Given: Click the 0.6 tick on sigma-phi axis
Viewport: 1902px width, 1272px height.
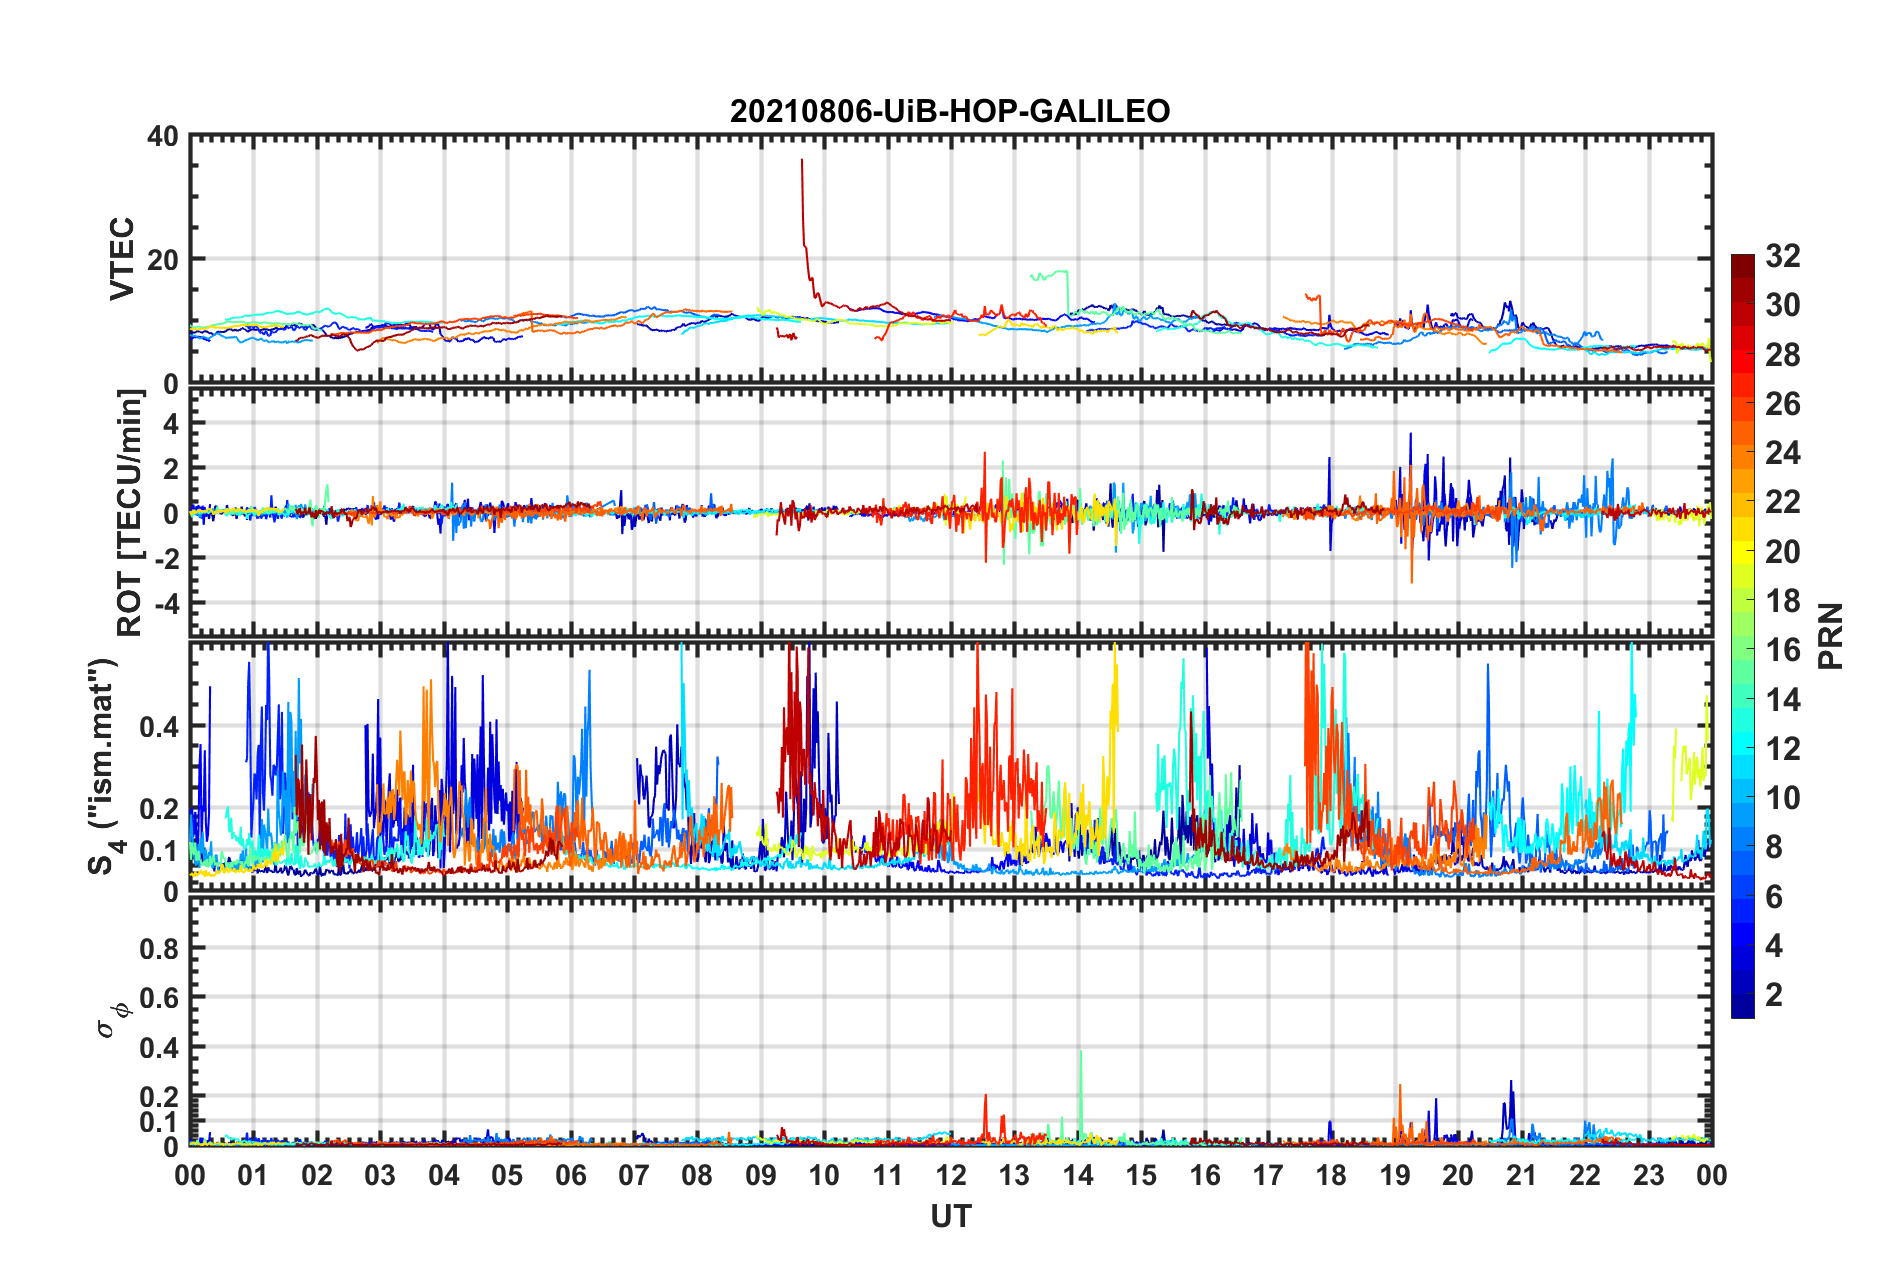Looking at the screenshot, I should 159,997.
